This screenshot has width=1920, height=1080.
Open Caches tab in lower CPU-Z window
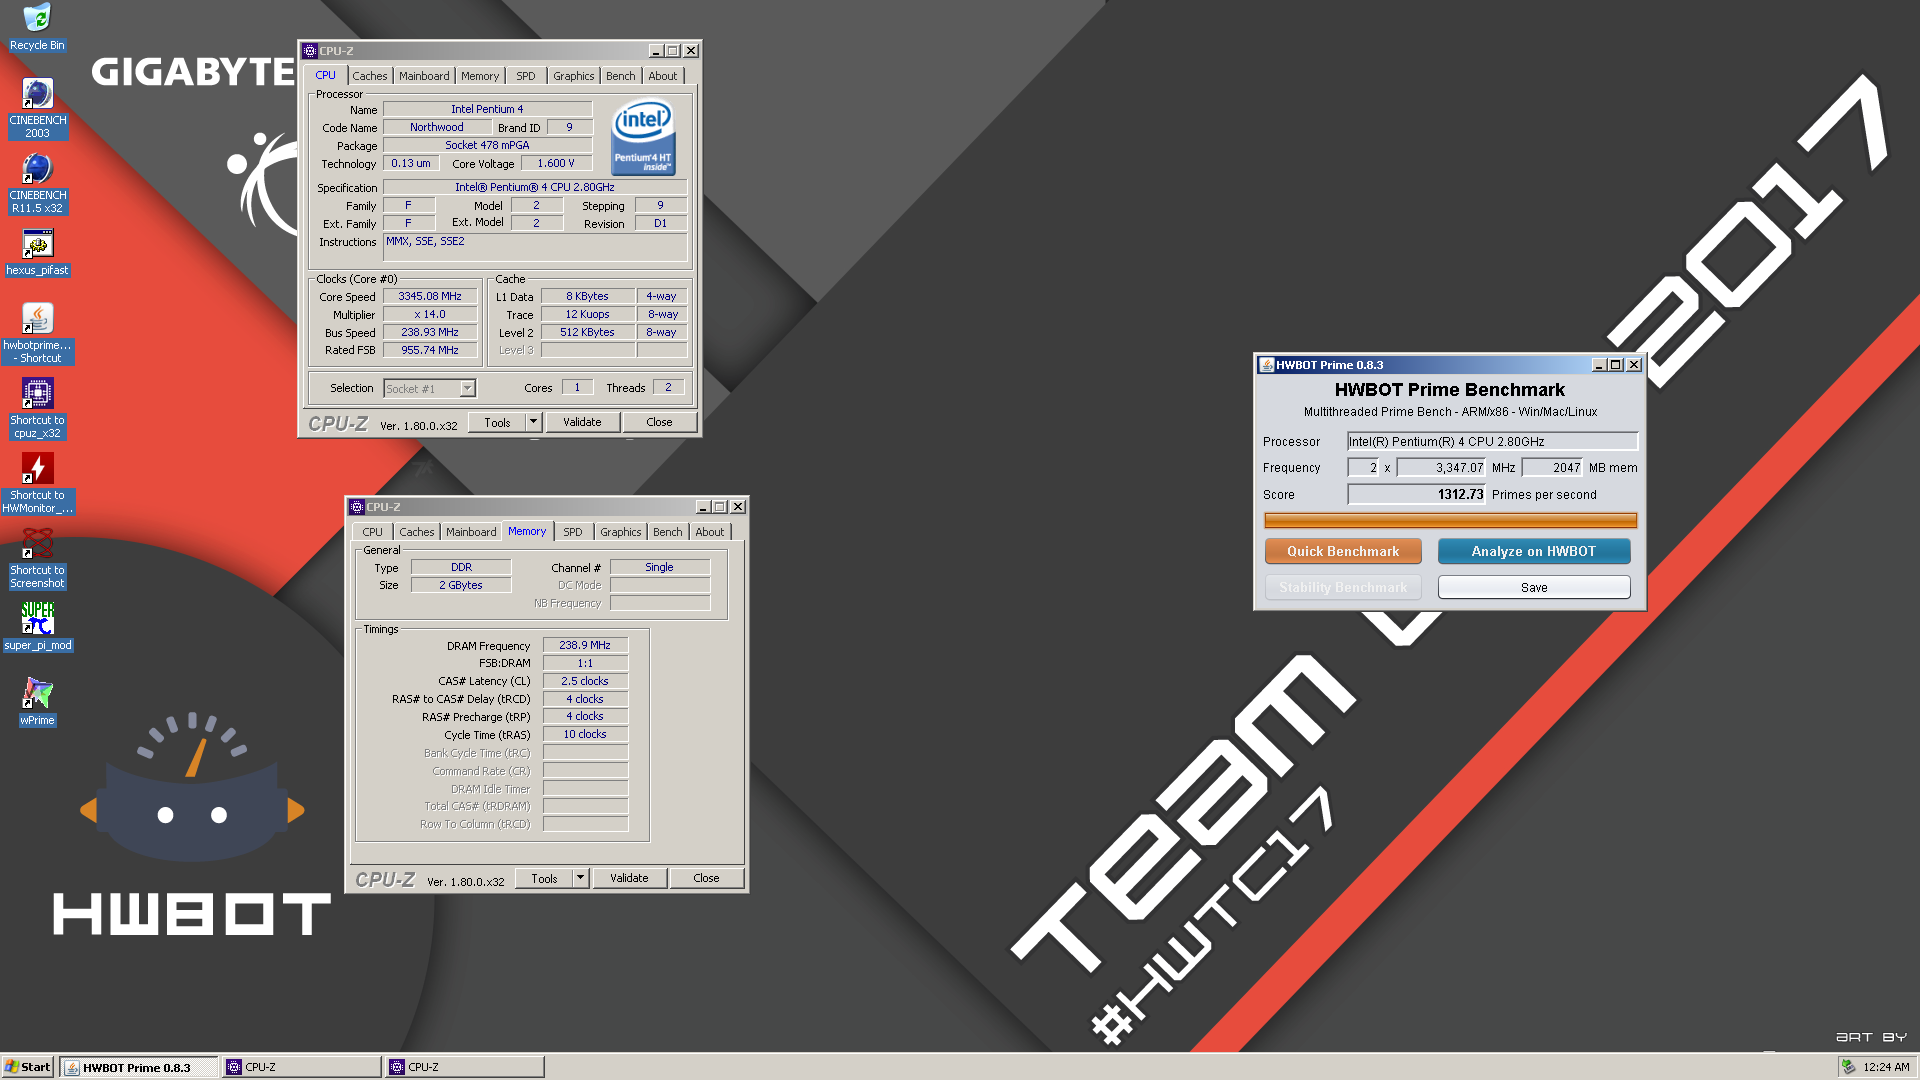pyautogui.click(x=417, y=532)
